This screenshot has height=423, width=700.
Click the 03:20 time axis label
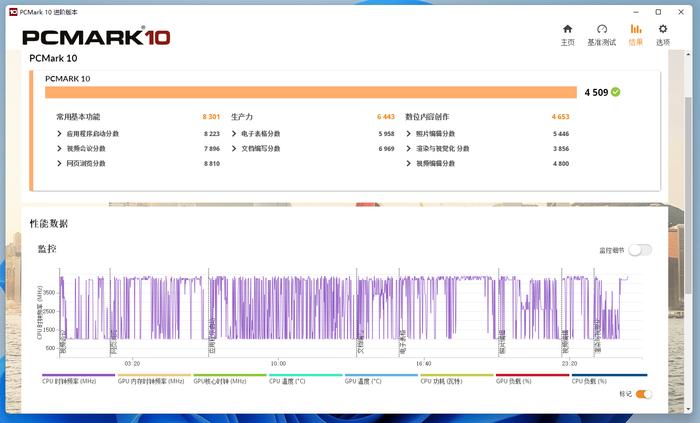click(x=132, y=364)
